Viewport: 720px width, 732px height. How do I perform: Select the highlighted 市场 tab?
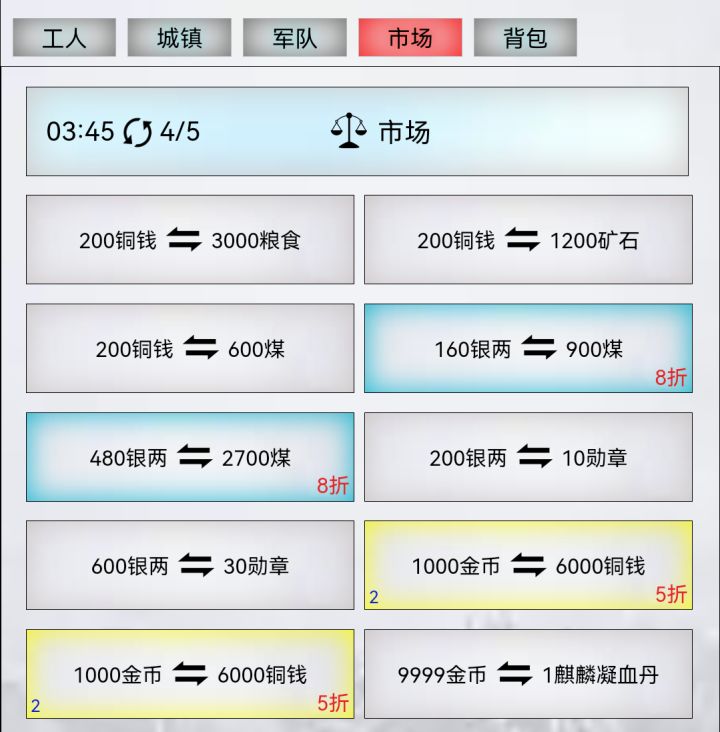410,37
